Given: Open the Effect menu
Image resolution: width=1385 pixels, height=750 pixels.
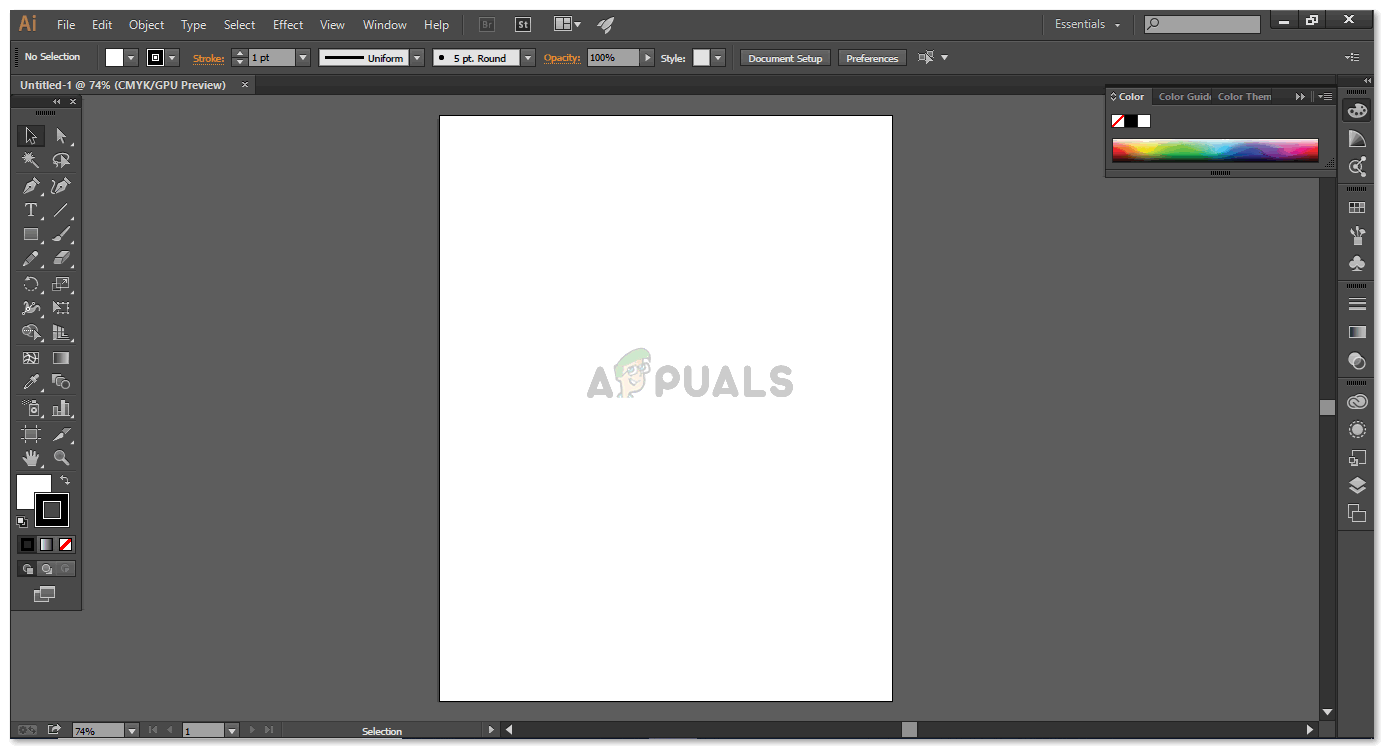Looking at the screenshot, I should 288,24.
